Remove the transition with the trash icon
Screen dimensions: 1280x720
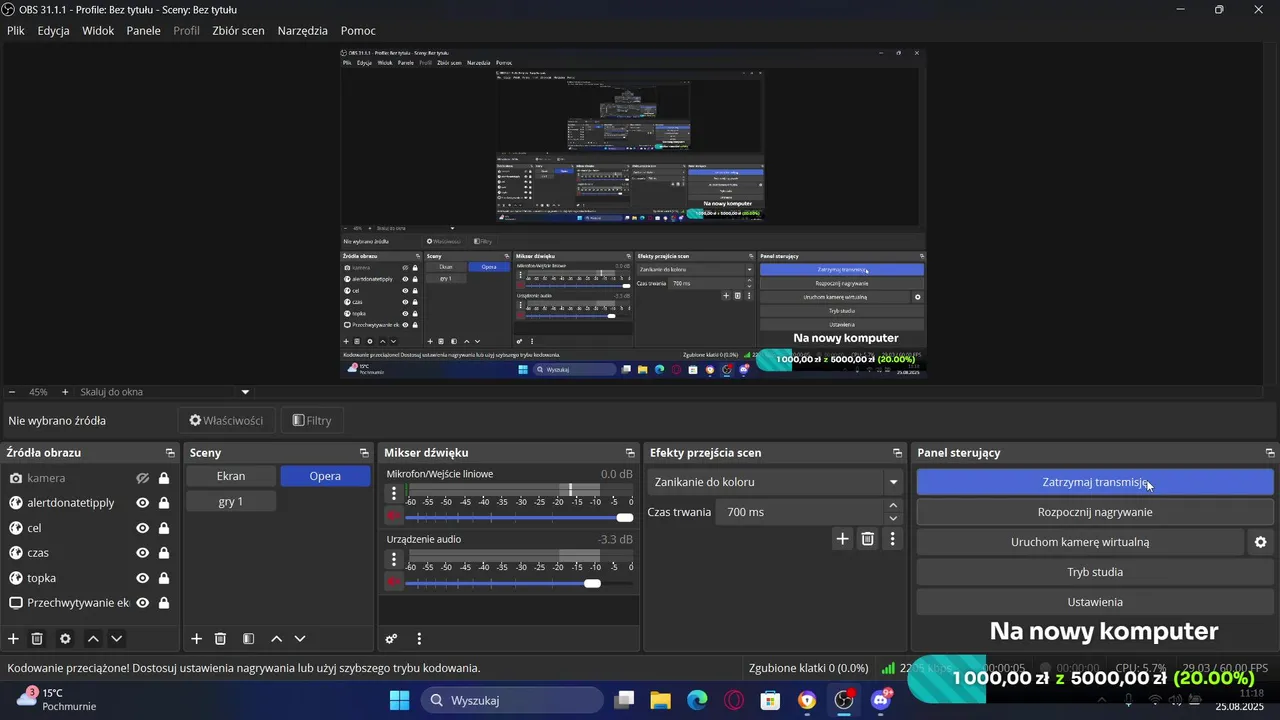(867, 539)
